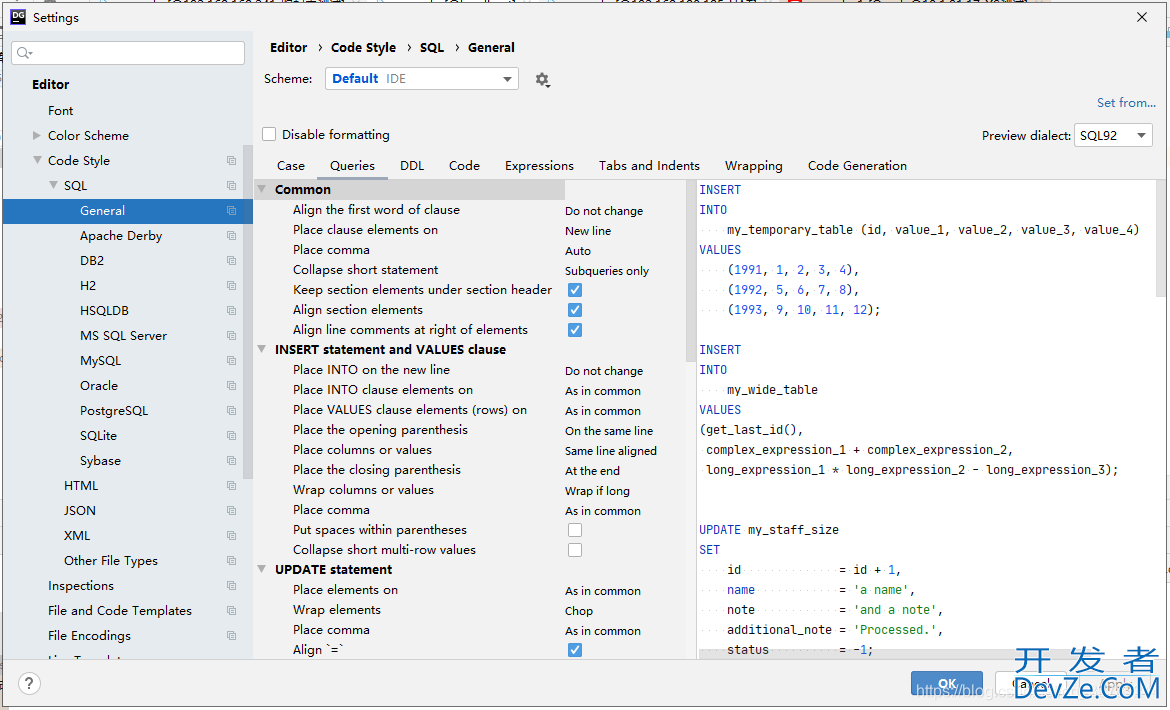Open the Scheme dropdown
Viewport: 1170px width, 710px height.
[x=422, y=78]
